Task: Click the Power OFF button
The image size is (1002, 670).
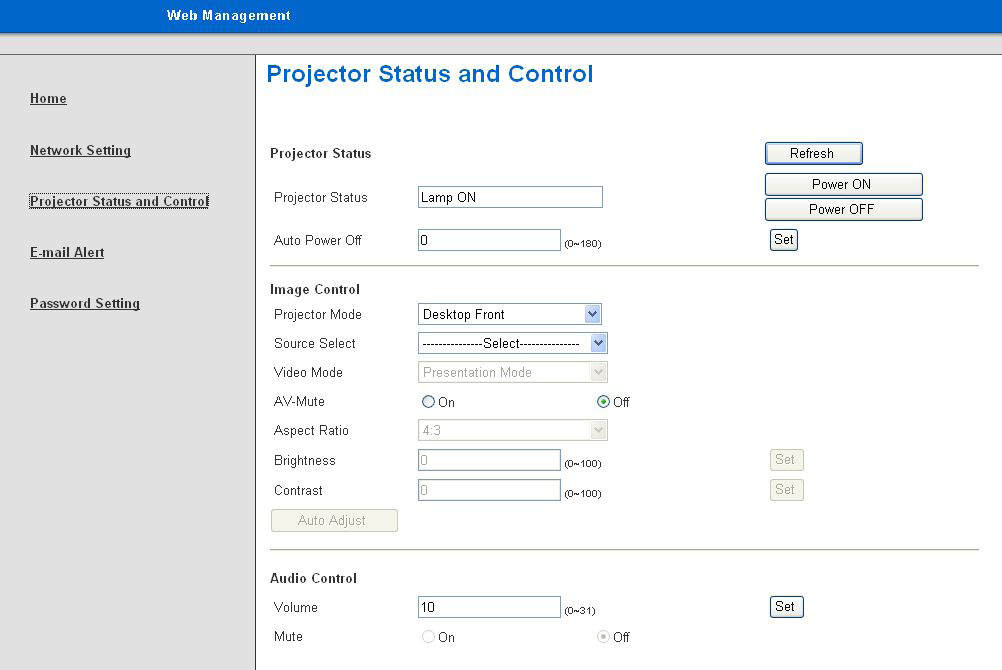Action: tap(844, 209)
